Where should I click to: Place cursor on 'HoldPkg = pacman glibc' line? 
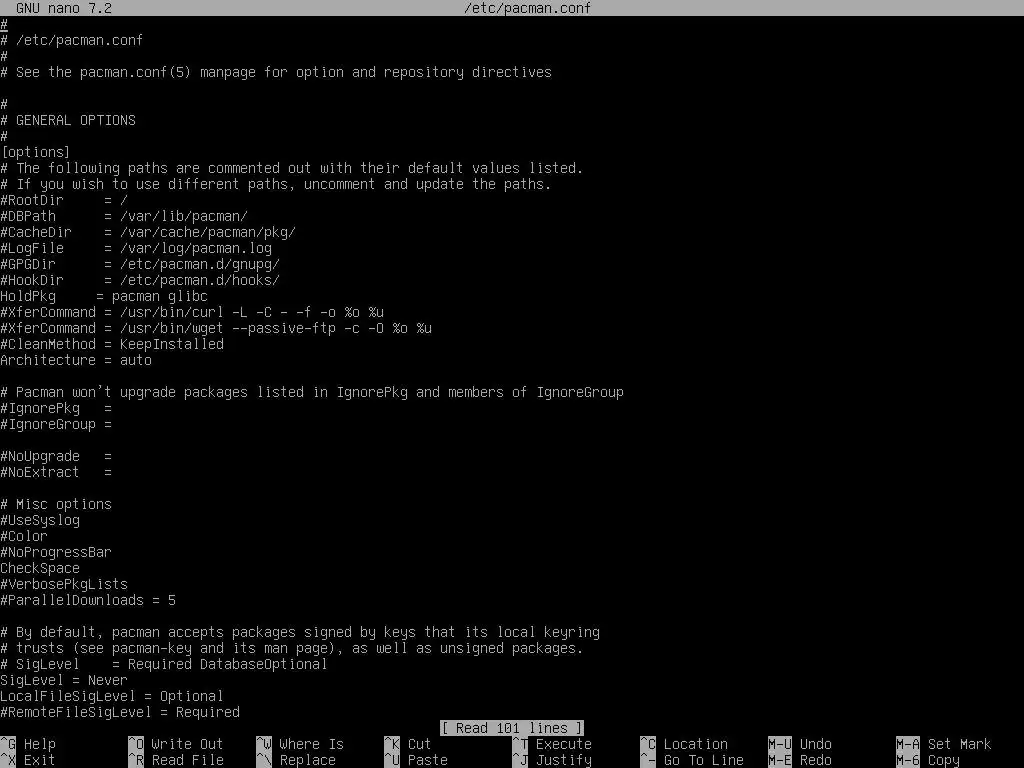104,296
